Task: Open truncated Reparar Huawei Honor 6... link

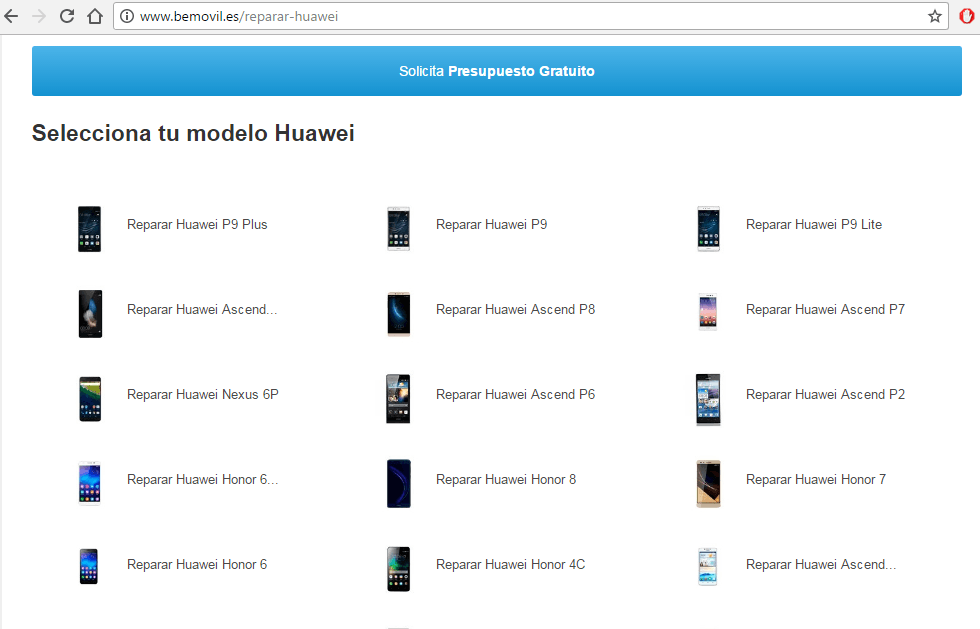Action: pos(202,480)
